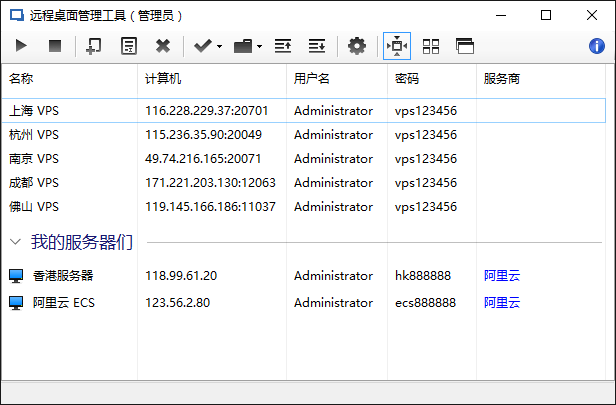Toggle the tabbed window view button
The height and width of the screenshot is (405, 616).
pos(464,46)
